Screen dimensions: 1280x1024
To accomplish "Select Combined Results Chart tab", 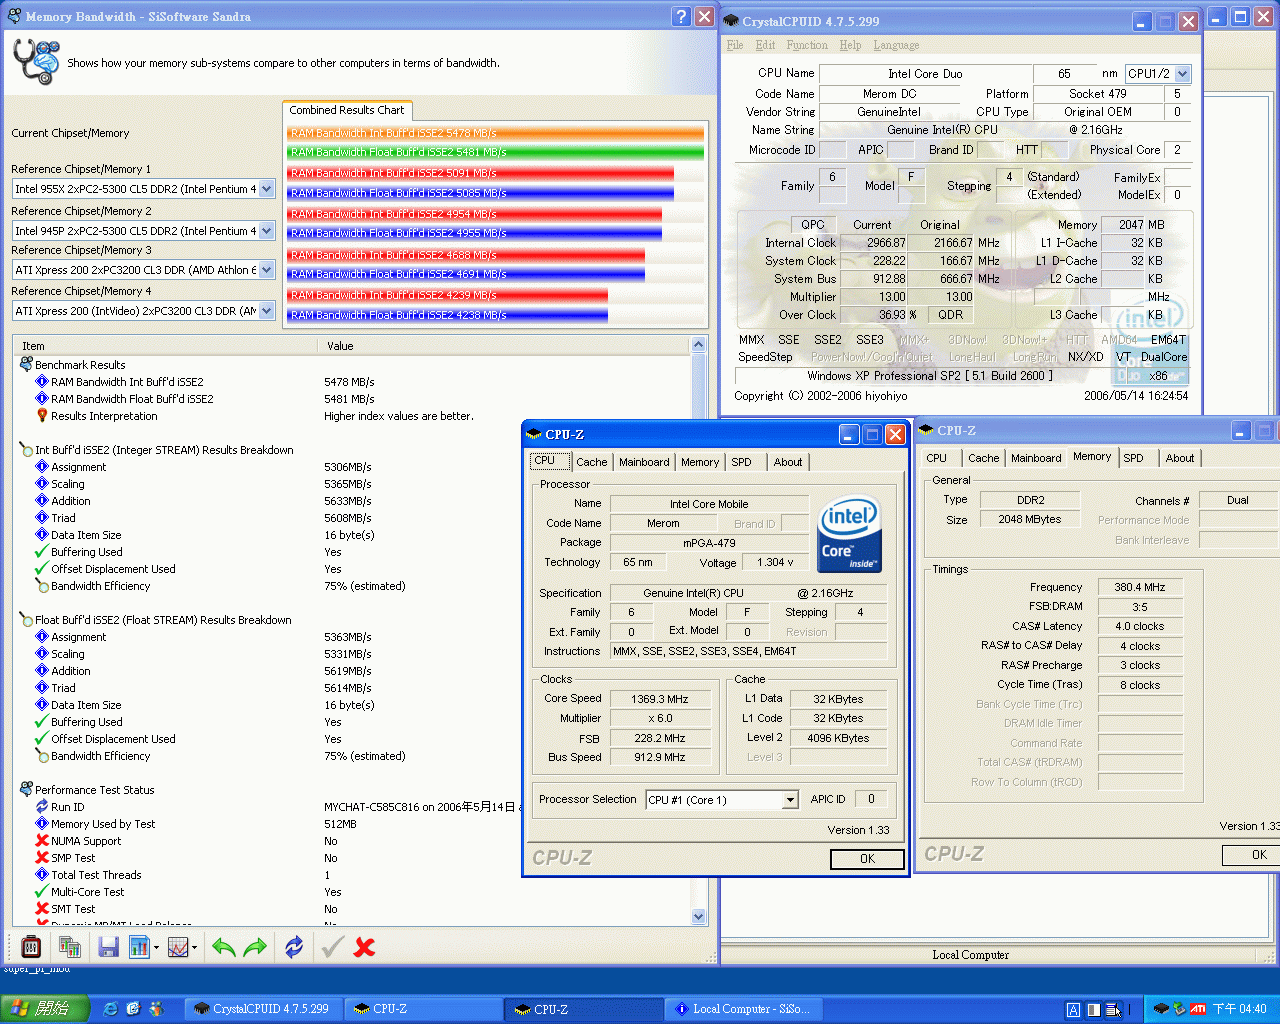I will click(x=347, y=110).
